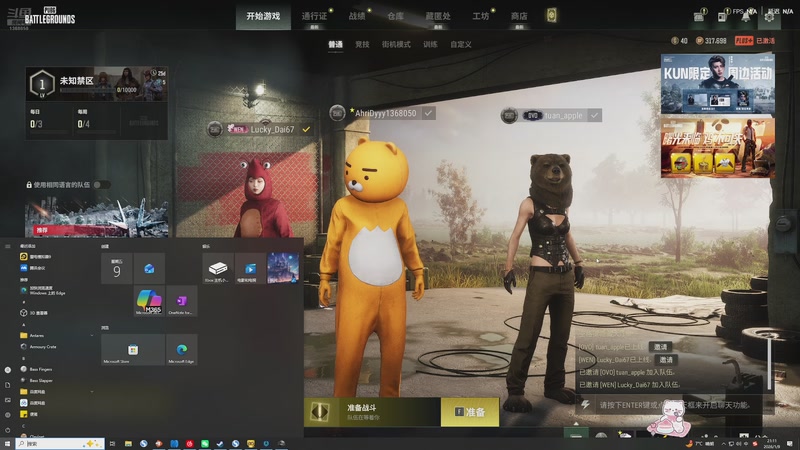Viewport: 800px width, 450px height.
Task: Click the game mode icon beside 准备战斗
Action: (320, 412)
